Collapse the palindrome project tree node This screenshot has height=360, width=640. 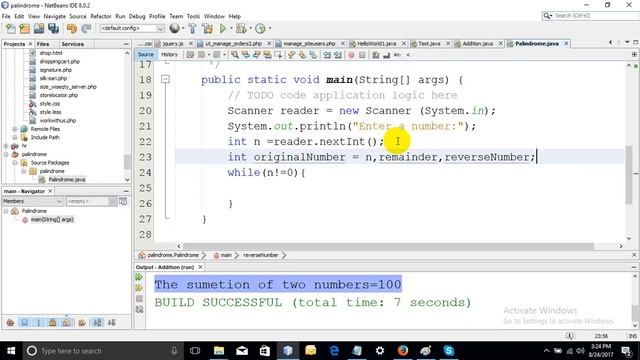[x=6, y=154]
